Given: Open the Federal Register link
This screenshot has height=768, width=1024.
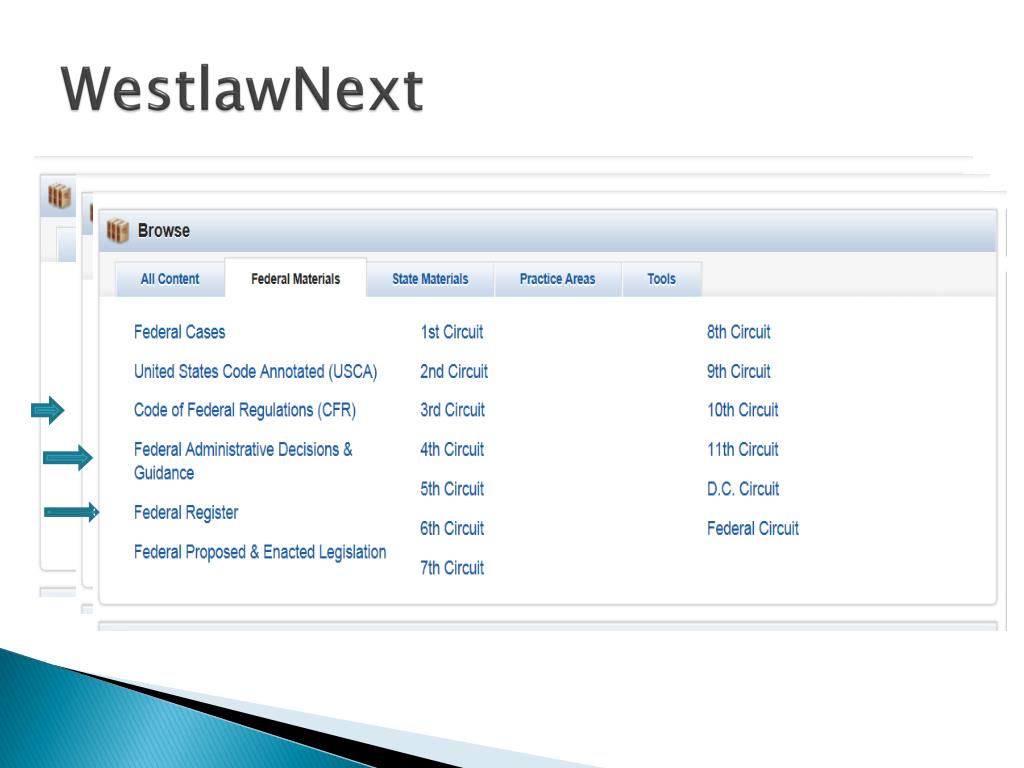Looking at the screenshot, I should click(x=186, y=513).
